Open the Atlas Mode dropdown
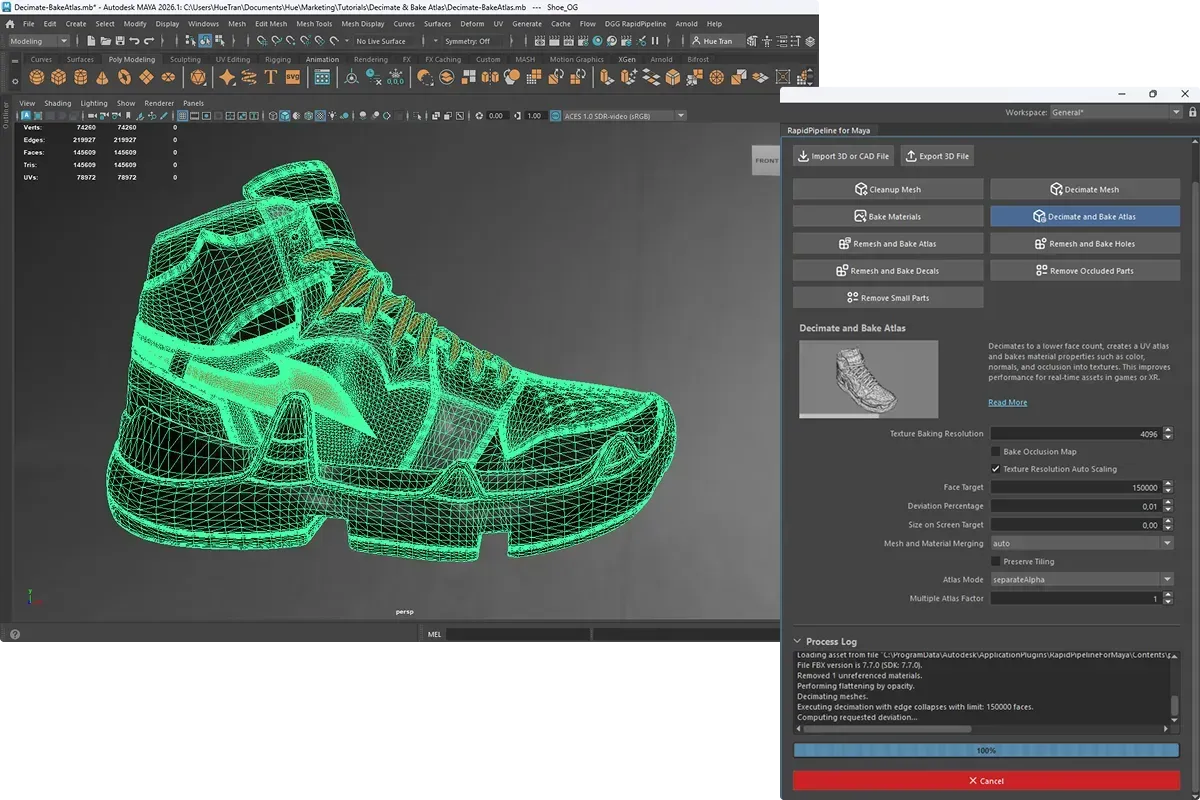The image size is (1200, 800). pos(1081,580)
